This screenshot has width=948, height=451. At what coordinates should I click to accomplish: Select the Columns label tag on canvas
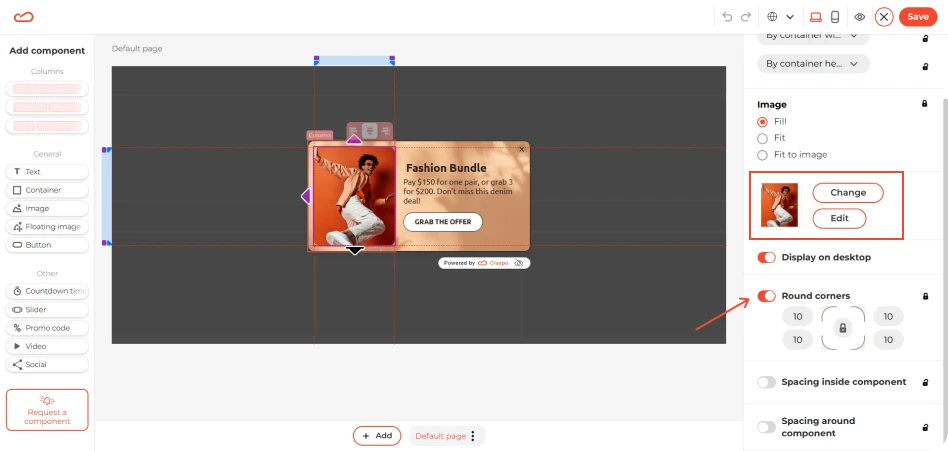click(320, 135)
